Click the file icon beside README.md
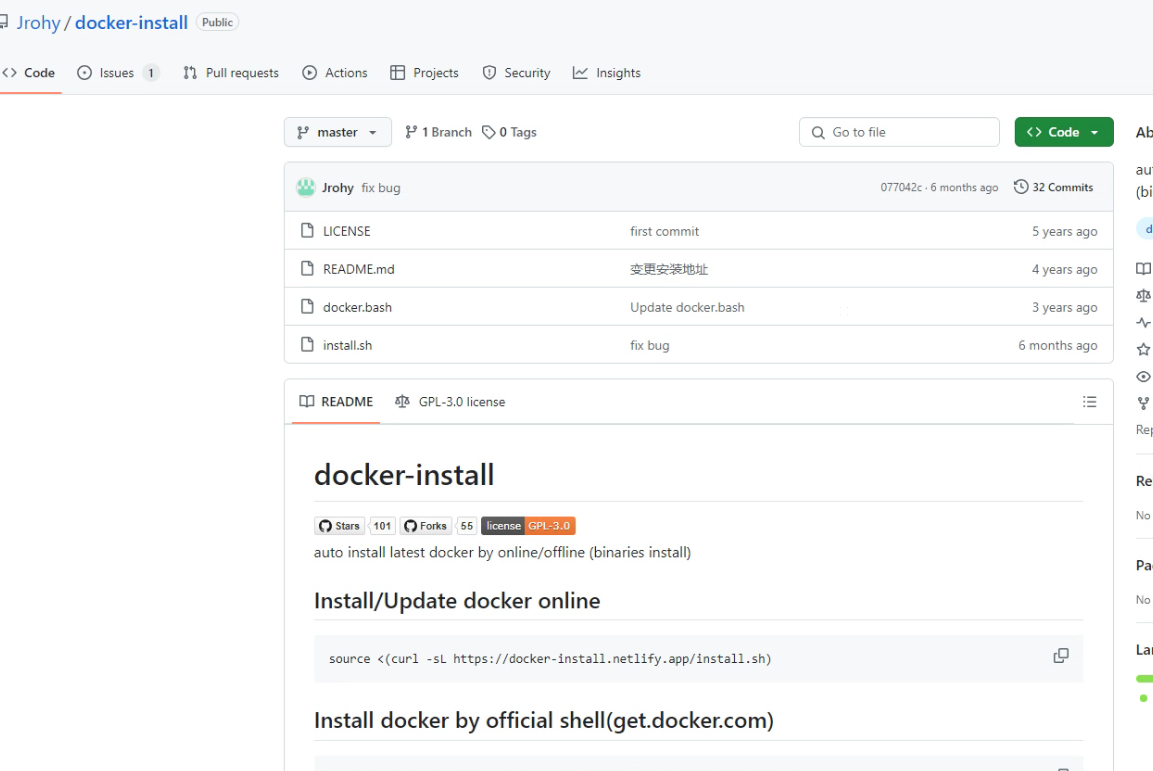 point(307,269)
